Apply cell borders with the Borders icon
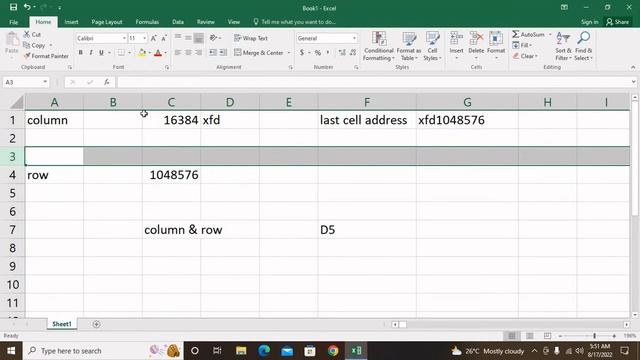Image resolution: width=640 pixels, height=360 pixels. click(x=121, y=53)
